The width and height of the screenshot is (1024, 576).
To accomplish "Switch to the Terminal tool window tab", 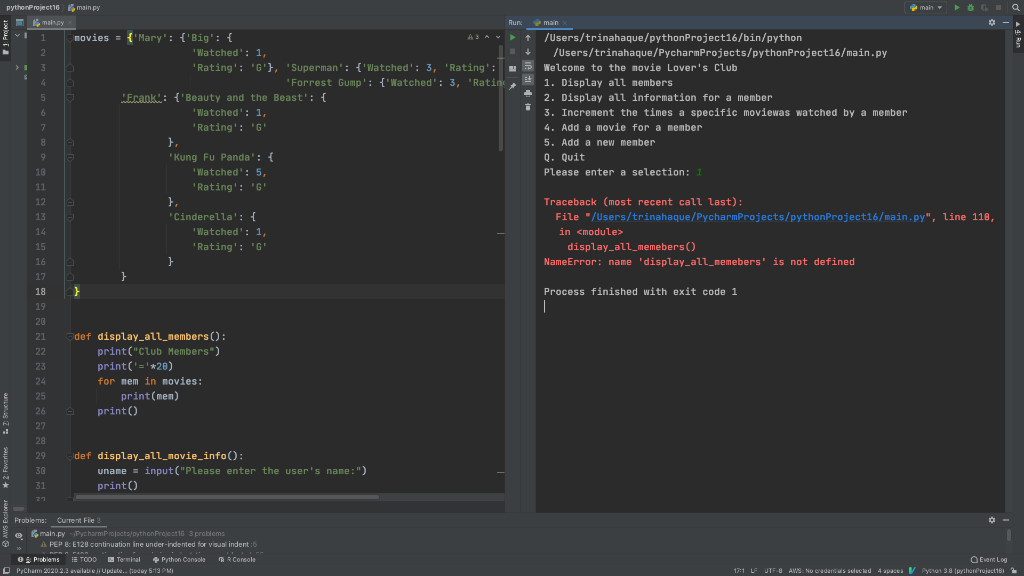I will 125,559.
